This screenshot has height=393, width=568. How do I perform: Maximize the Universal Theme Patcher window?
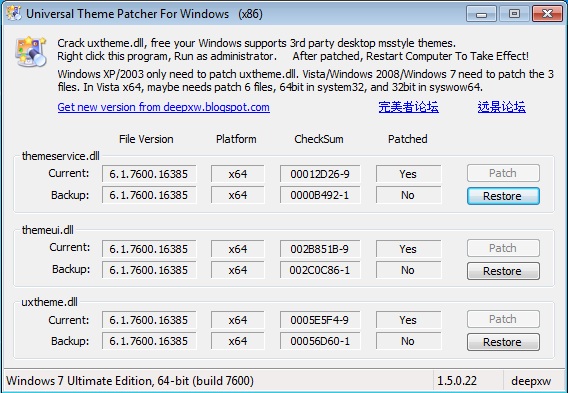click(x=514, y=14)
